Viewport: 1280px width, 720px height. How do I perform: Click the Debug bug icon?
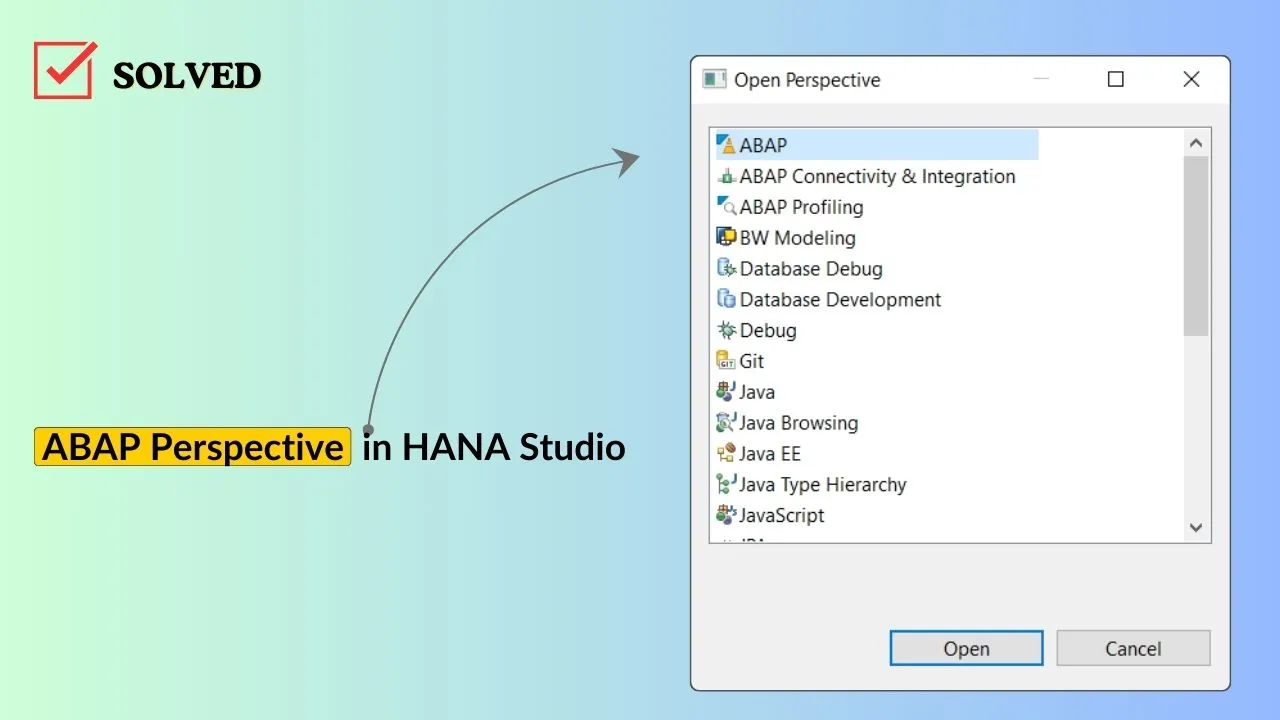727,330
